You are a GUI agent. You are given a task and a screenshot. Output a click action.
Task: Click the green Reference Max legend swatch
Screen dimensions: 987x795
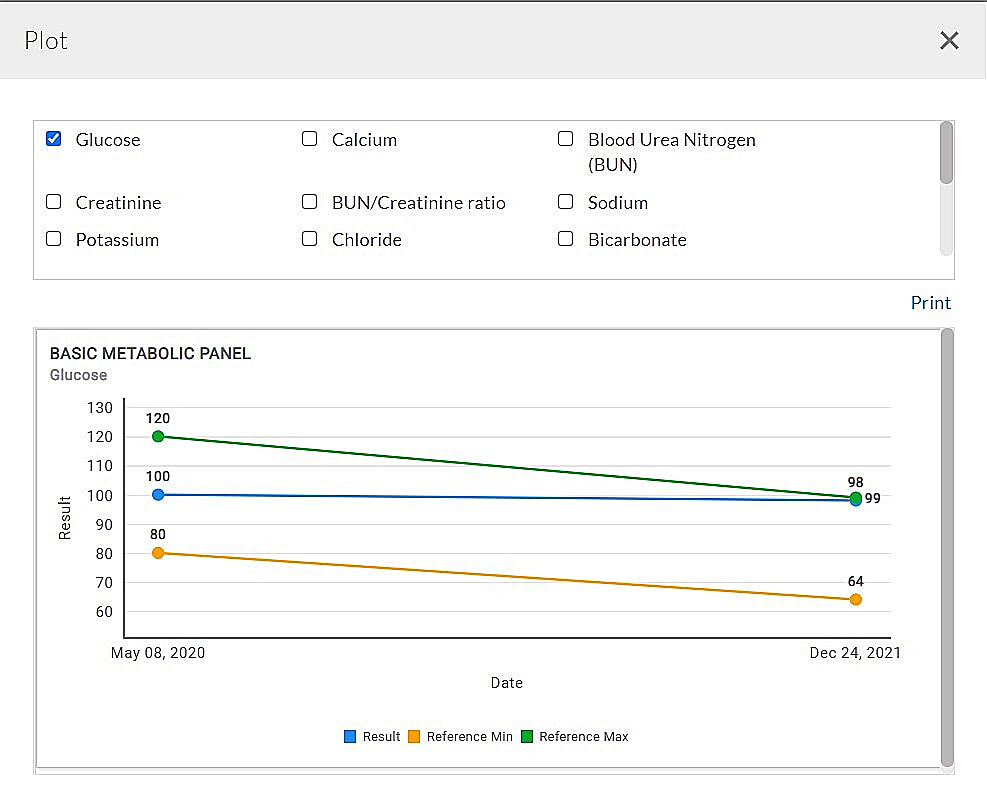[527, 737]
